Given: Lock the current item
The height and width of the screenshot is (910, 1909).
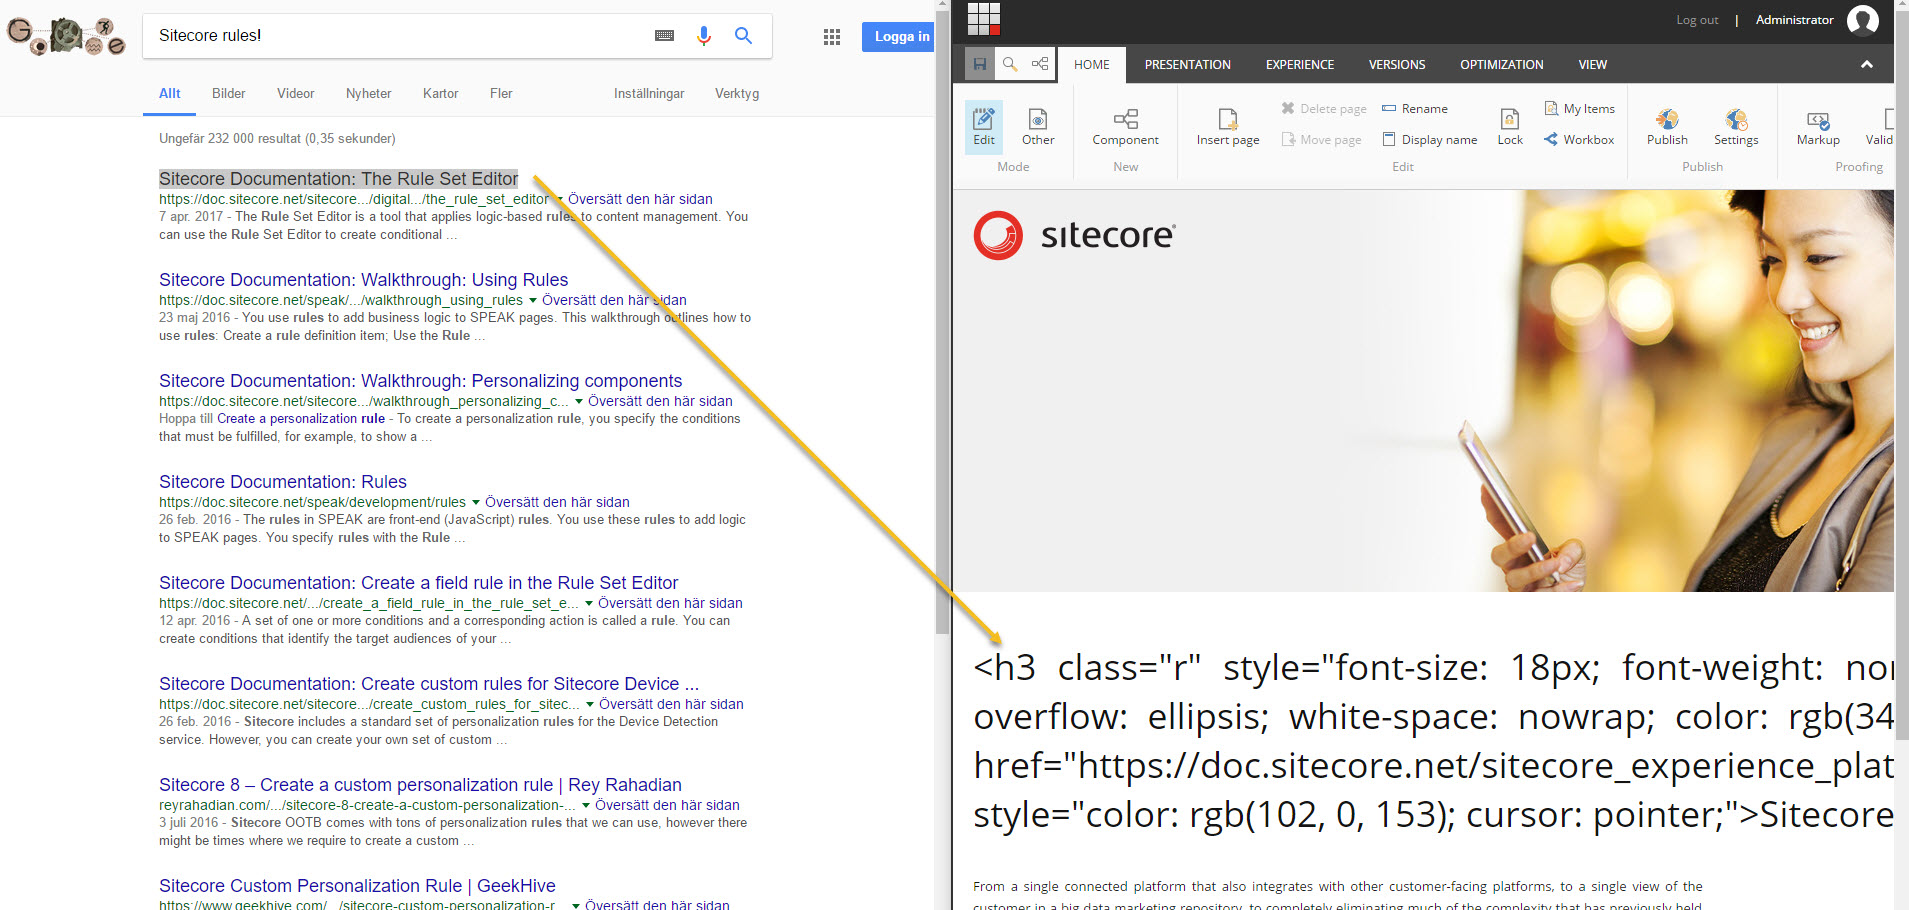Looking at the screenshot, I should (x=1510, y=127).
